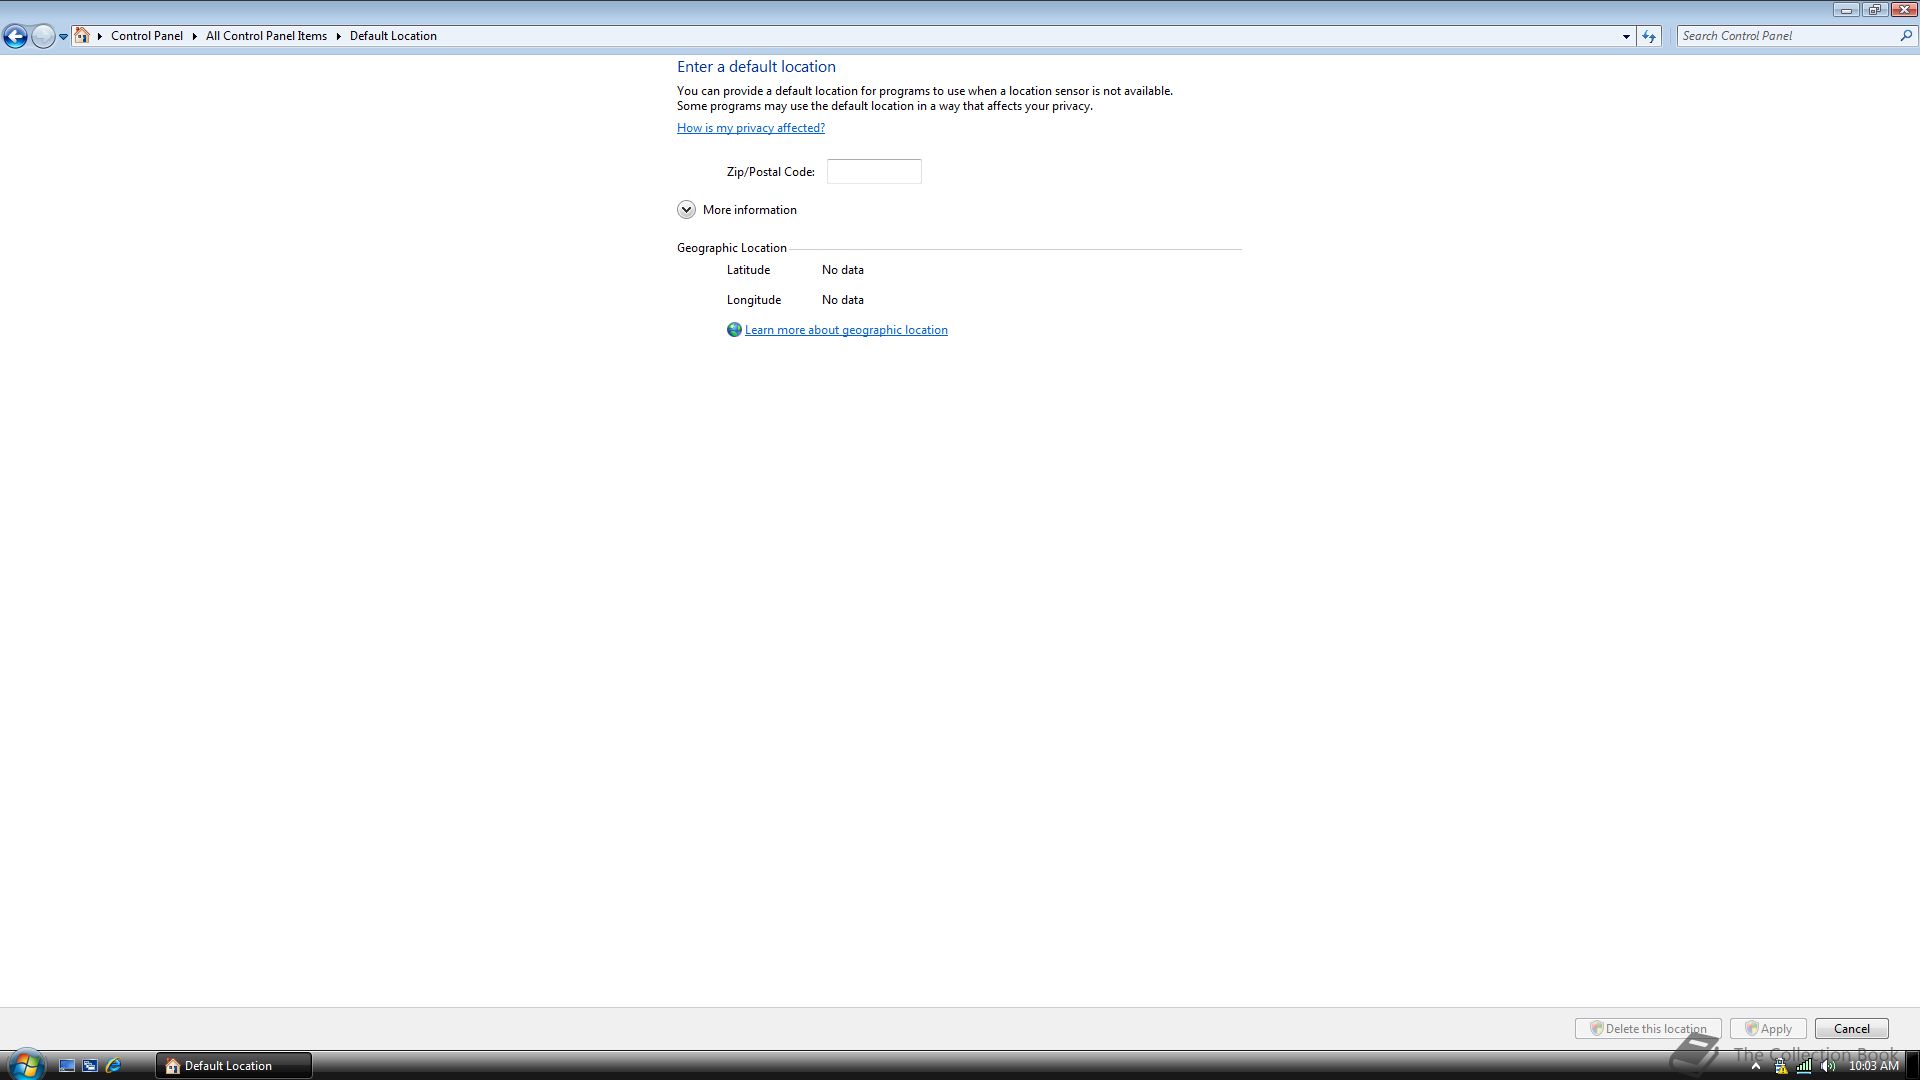Show hidden tray icons arrow
The width and height of the screenshot is (1920, 1080).
click(x=1755, y=1066)
